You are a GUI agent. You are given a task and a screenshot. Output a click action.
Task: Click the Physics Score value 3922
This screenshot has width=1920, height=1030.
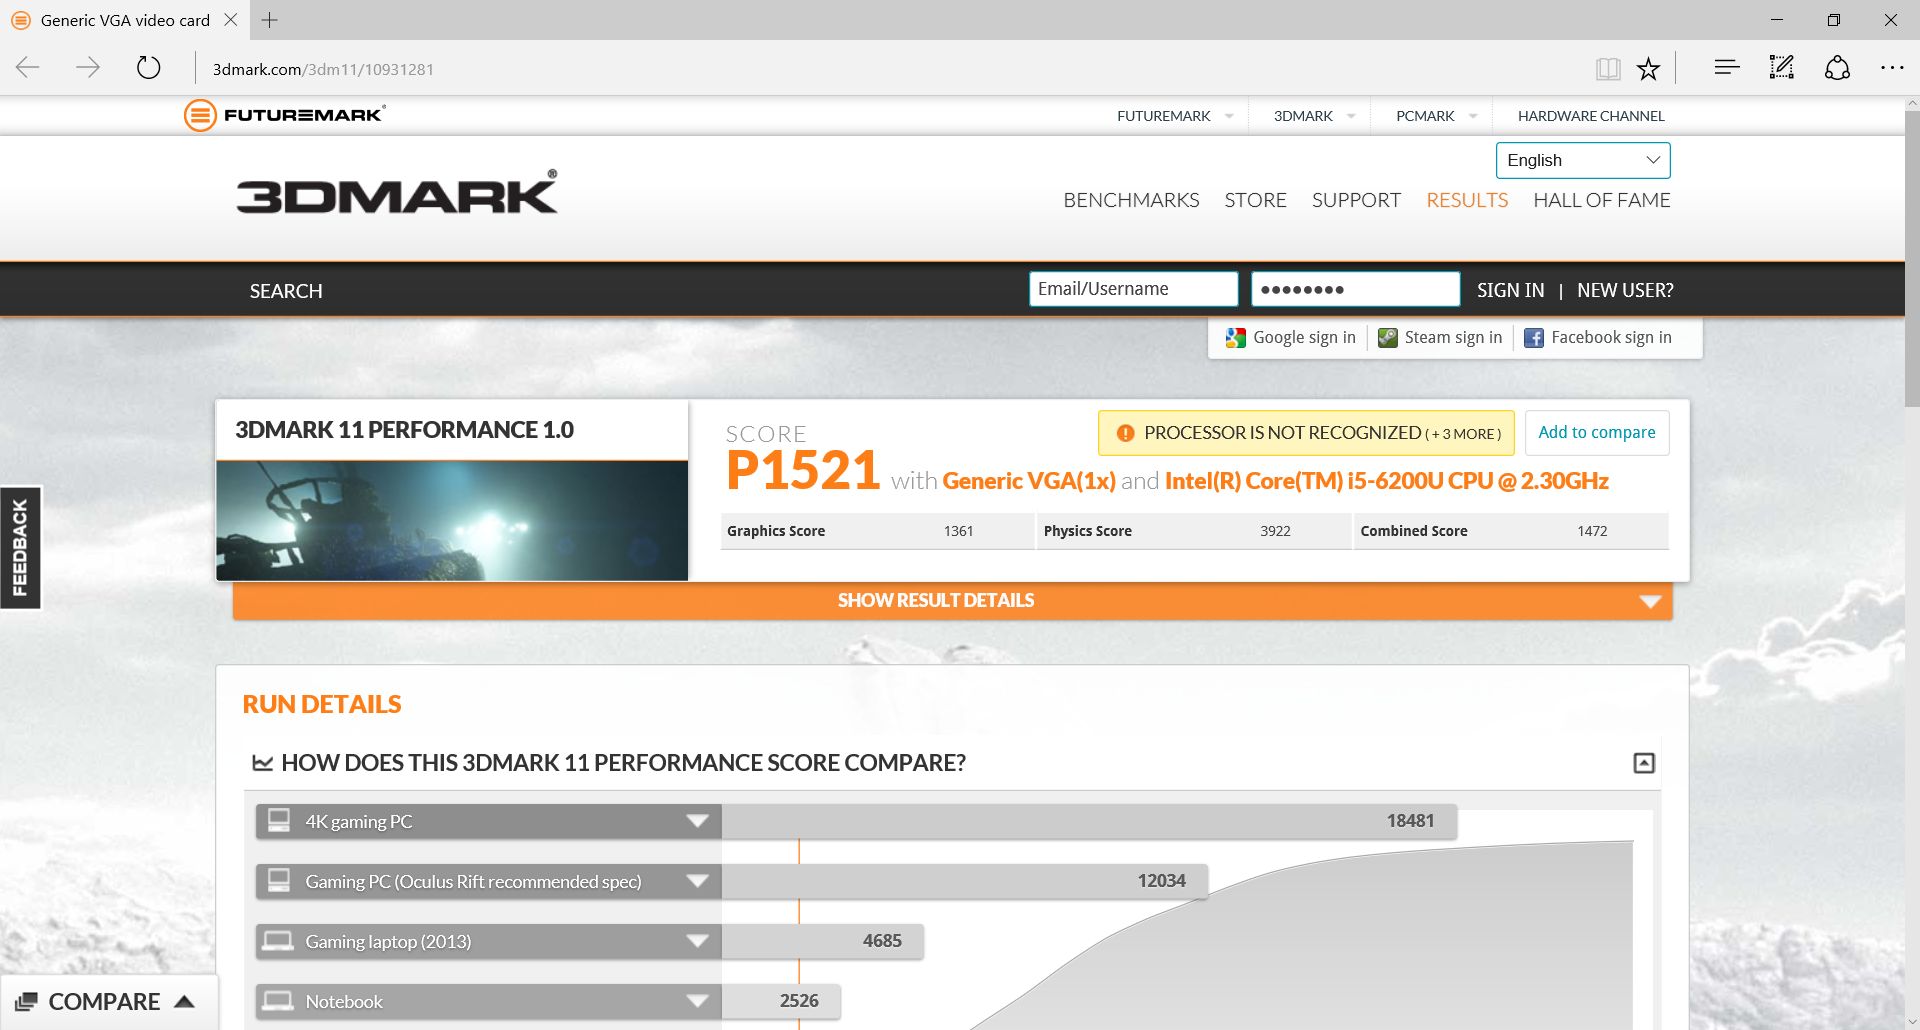[1275, 531]
